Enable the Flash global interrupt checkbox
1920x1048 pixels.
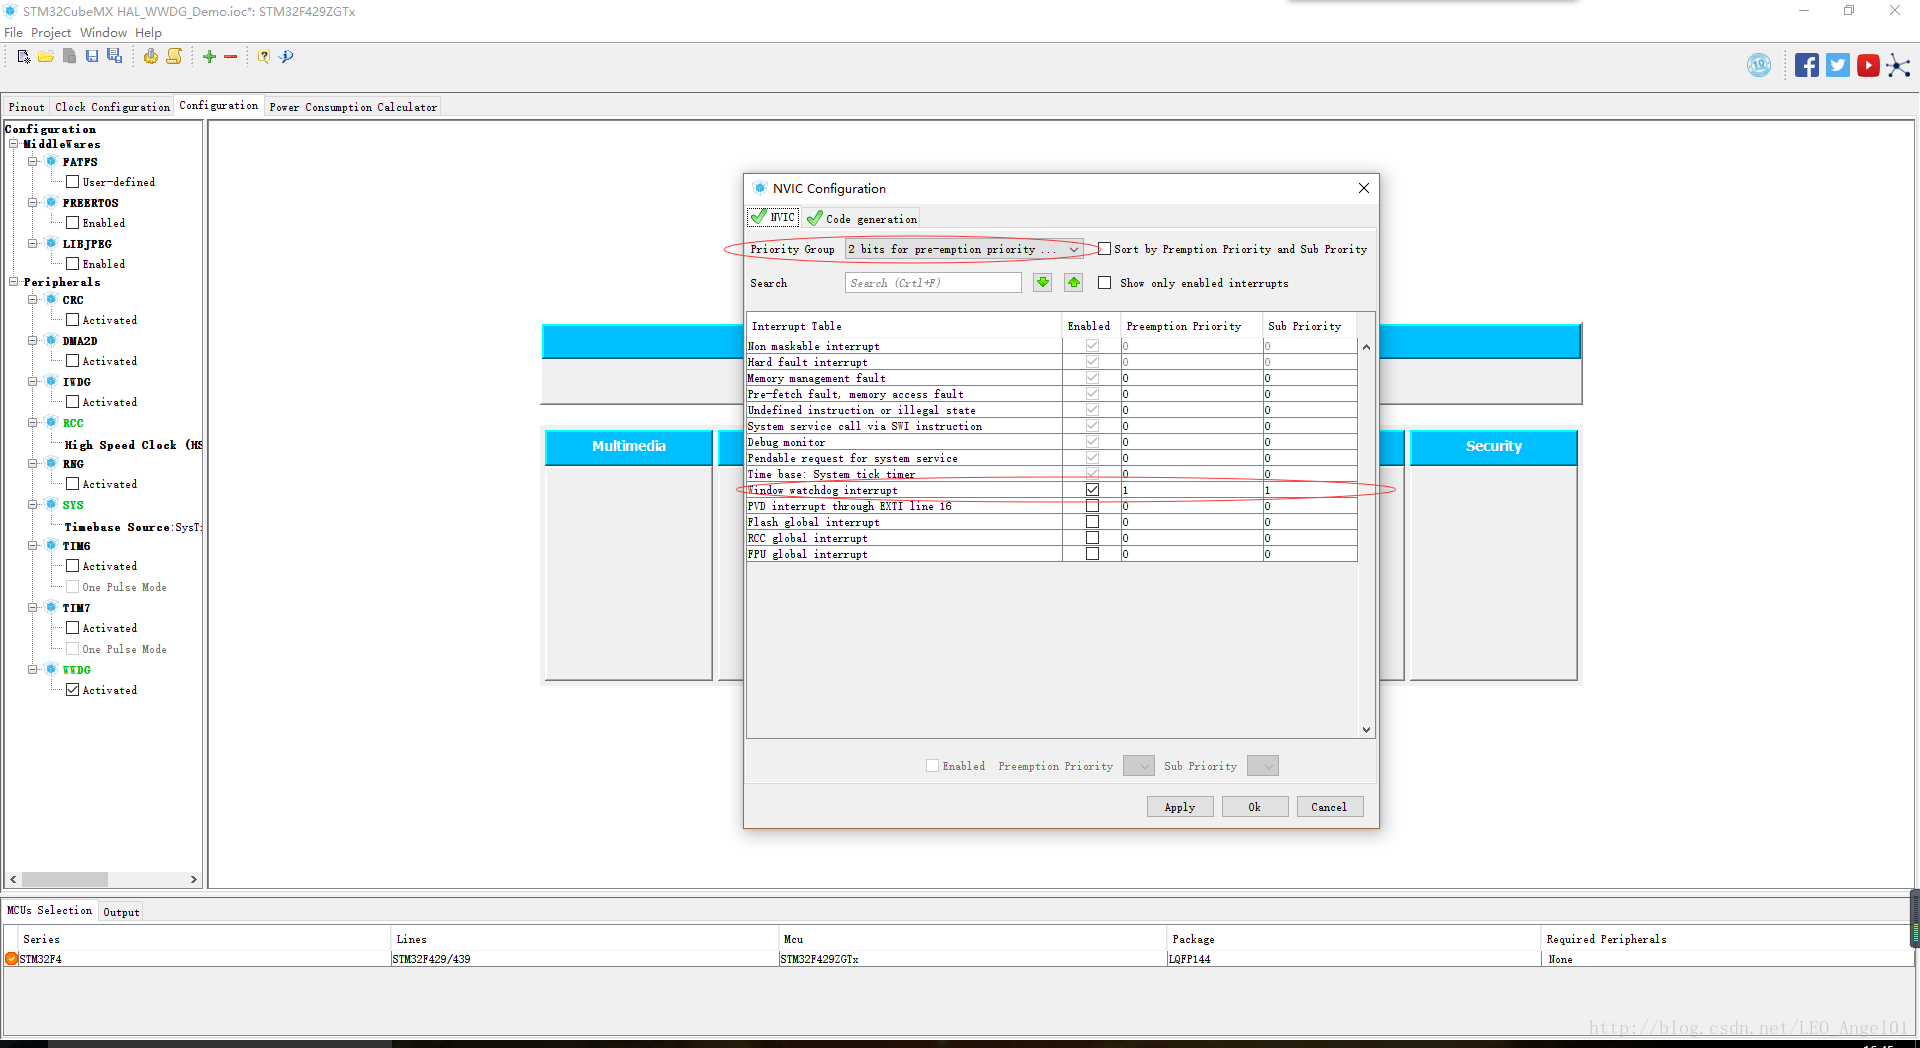(1092, 522)
